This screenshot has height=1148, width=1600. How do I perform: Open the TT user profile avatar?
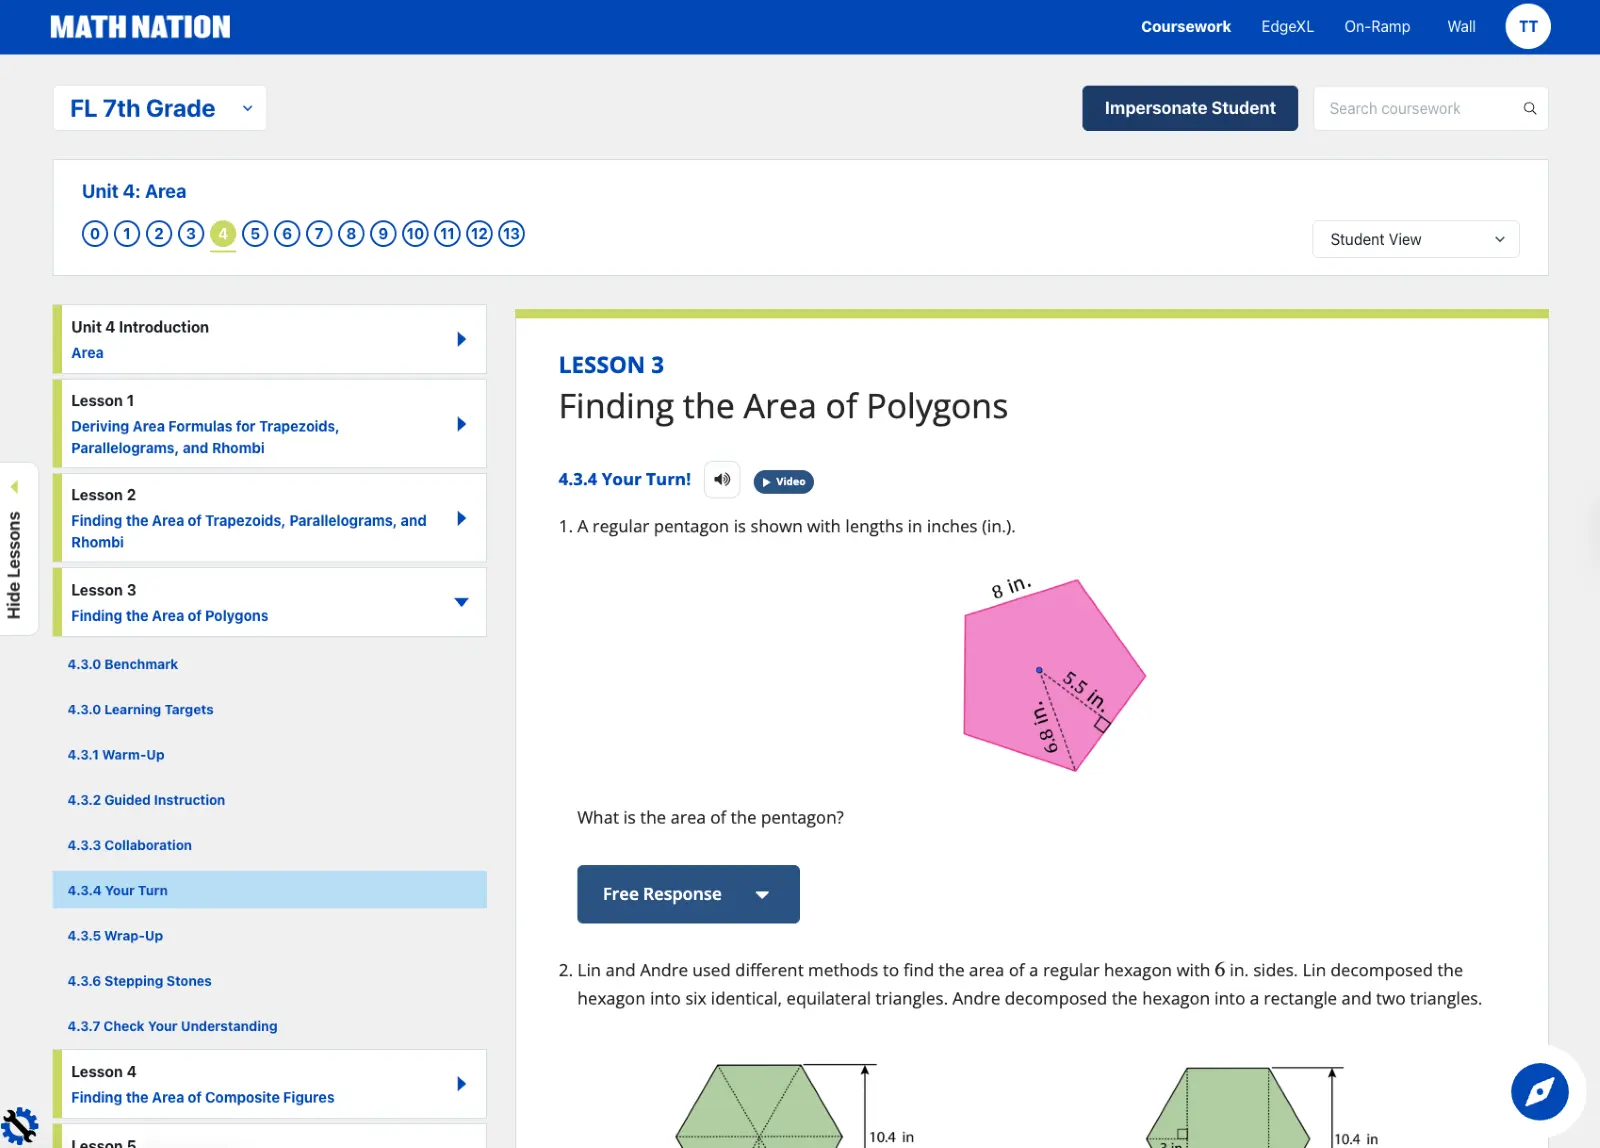1527,27
